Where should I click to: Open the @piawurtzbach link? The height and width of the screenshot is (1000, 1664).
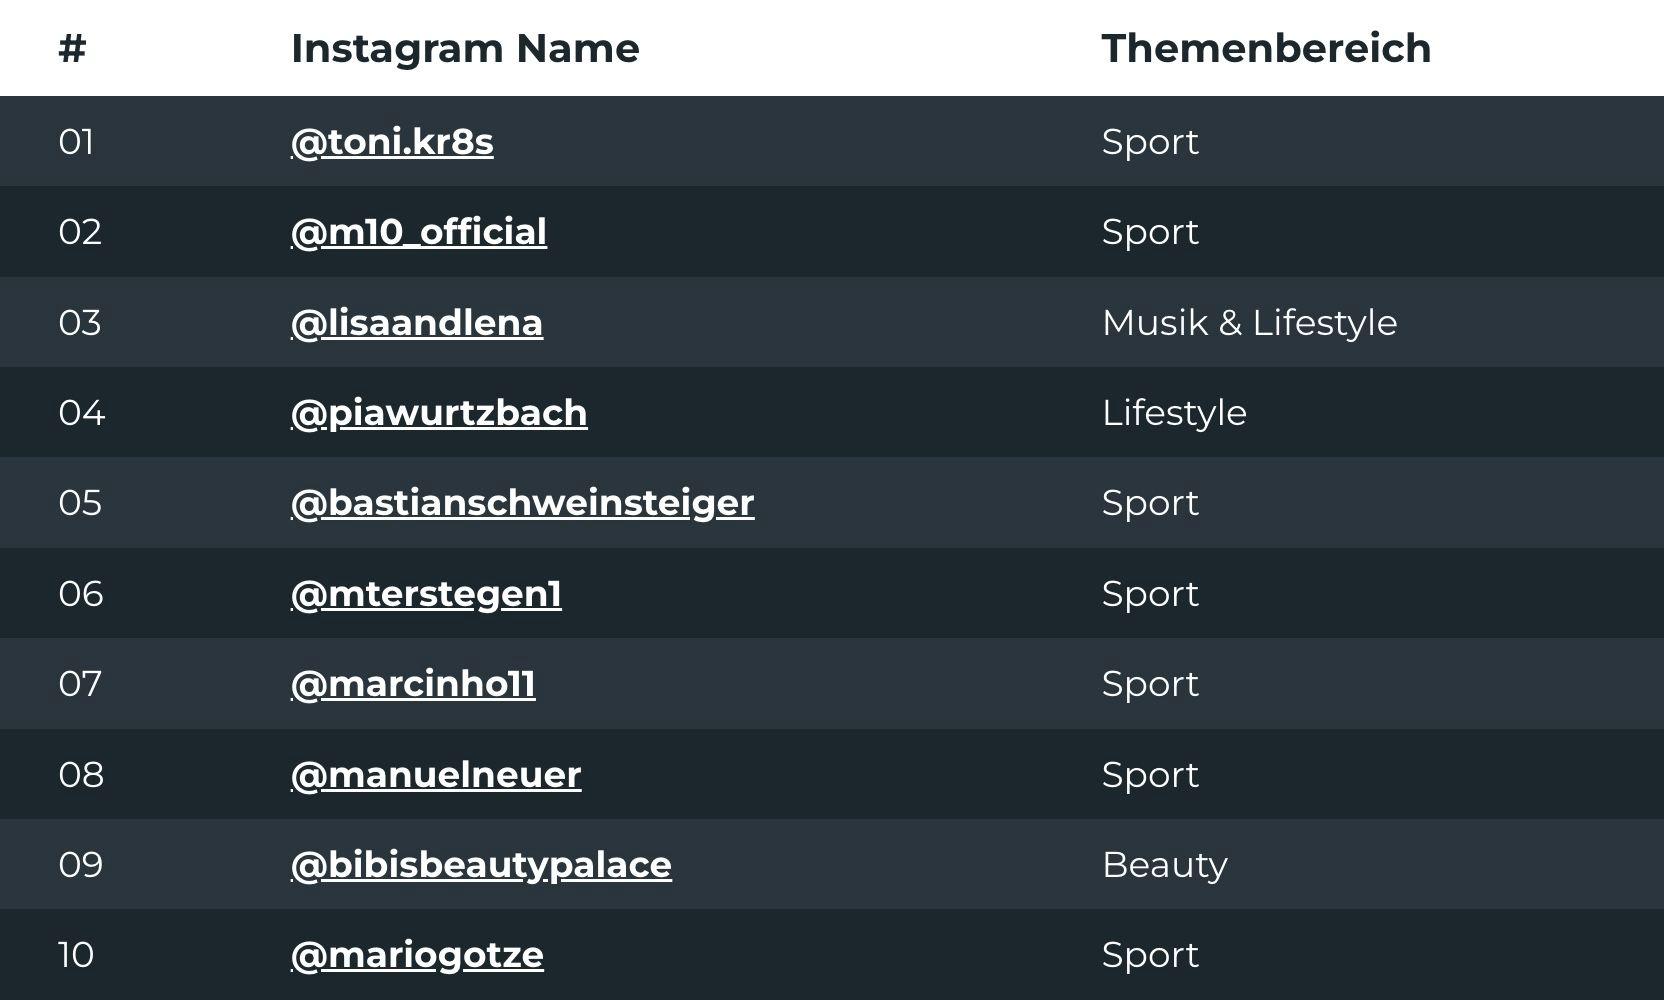[x=439, y=413]
